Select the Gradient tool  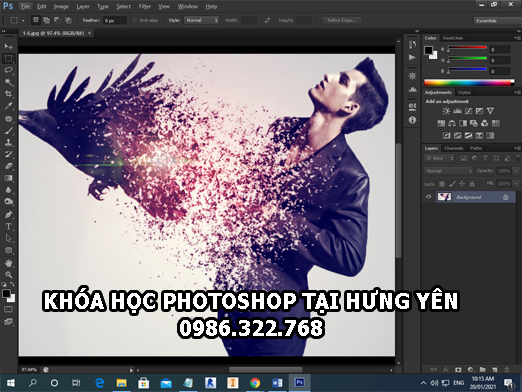(9, 178)
